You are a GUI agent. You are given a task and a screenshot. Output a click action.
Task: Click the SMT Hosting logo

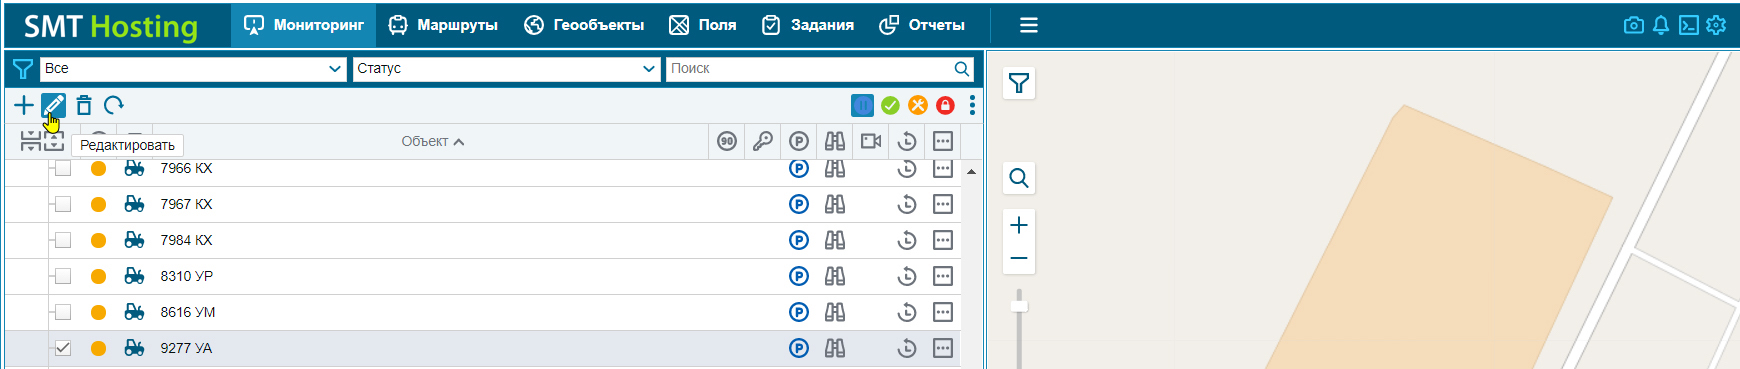(x=111, y=26)
